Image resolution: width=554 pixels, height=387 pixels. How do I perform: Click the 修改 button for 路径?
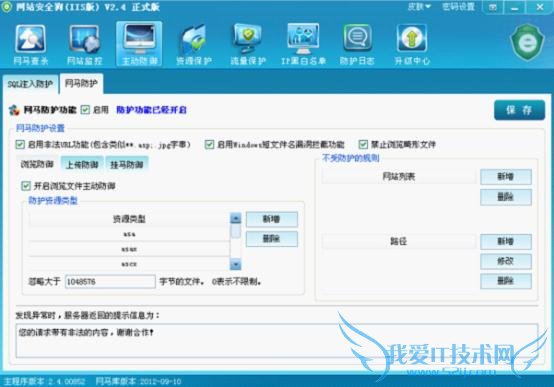[x=506, y=262]
